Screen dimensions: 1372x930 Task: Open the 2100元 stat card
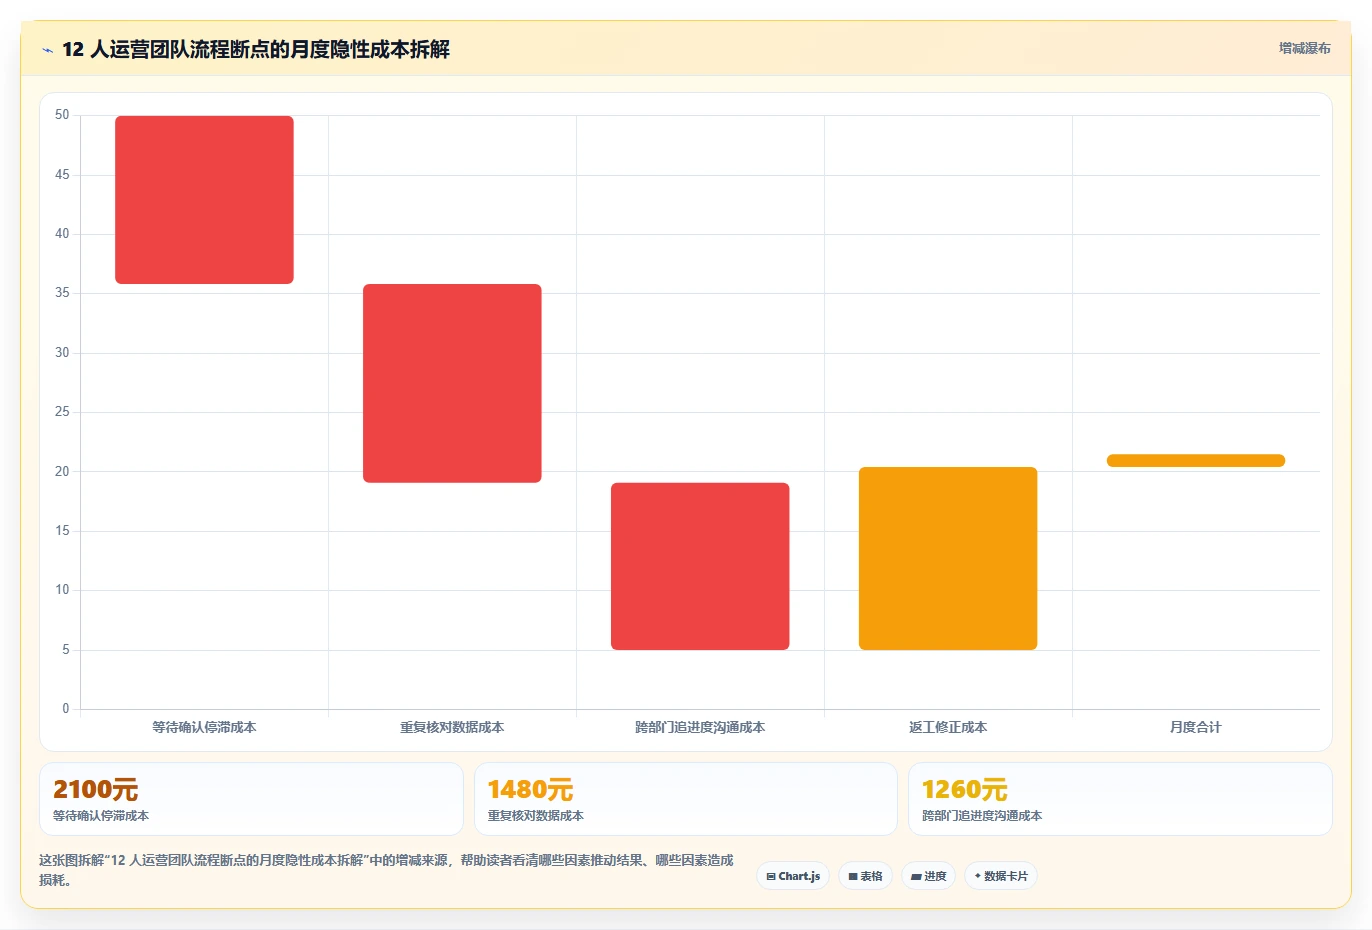point(251,799)
